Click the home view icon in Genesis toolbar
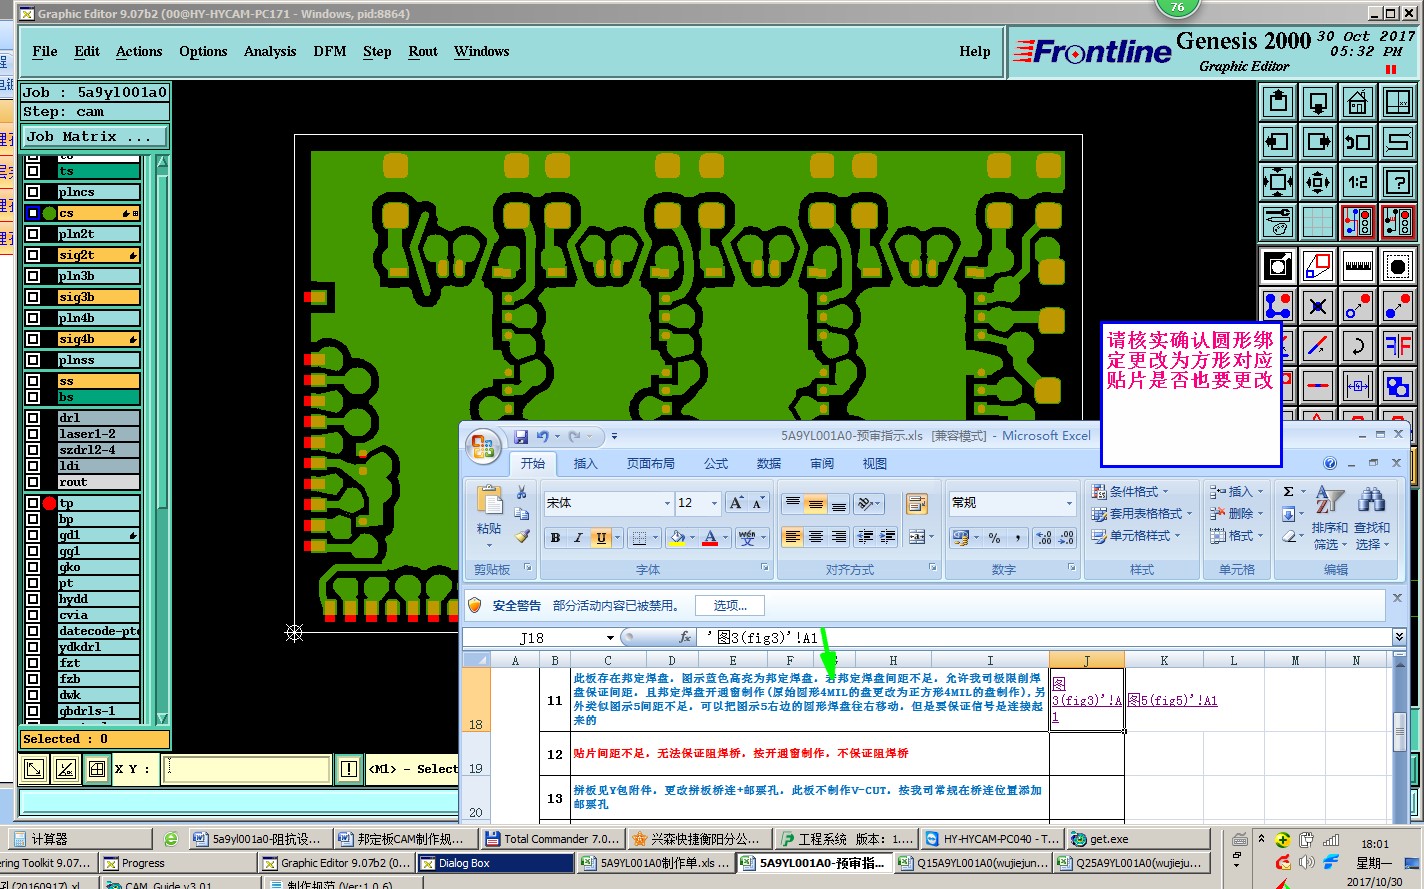The image size is (1424, 889). click(1358, 102)
